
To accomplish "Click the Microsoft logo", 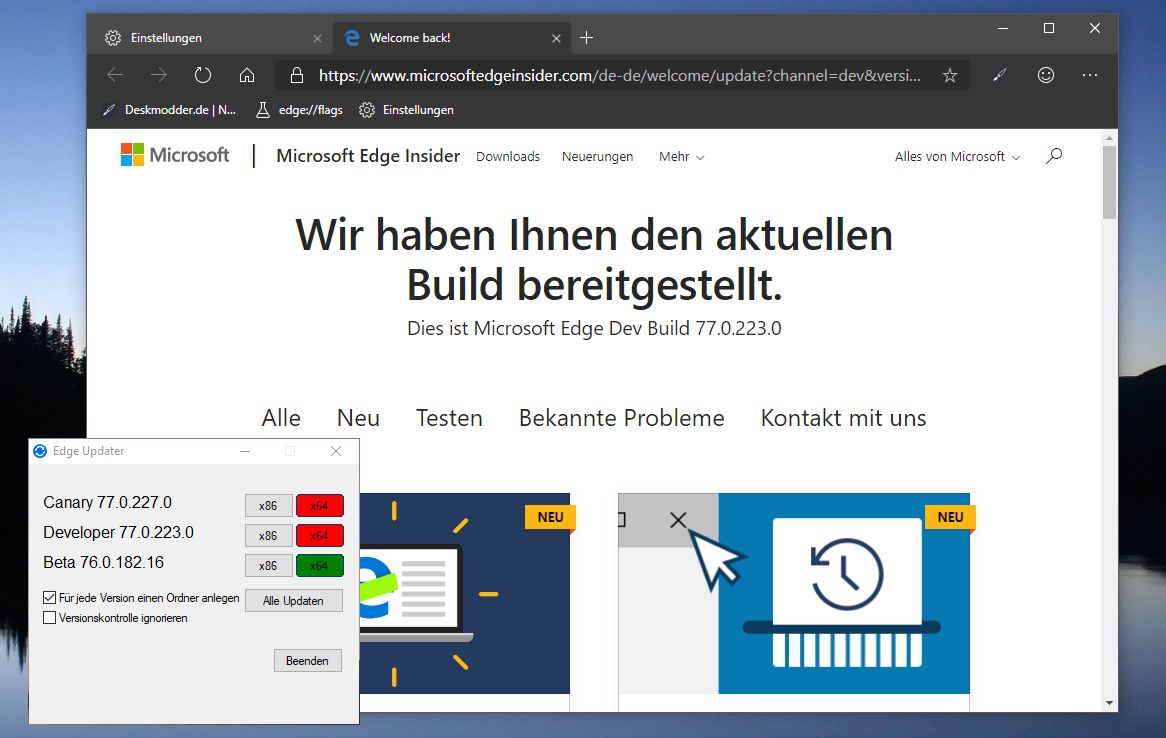I will coord(175,155).
